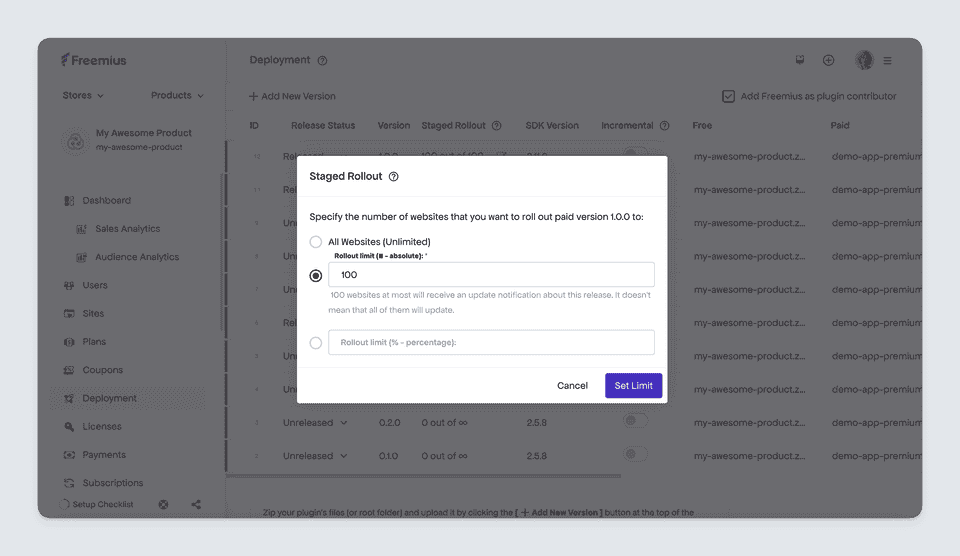This screenshot has width=960, height=556.
Task: Open Unreleased status dropdown for version 0.1.0
Action: click(315, 456)
